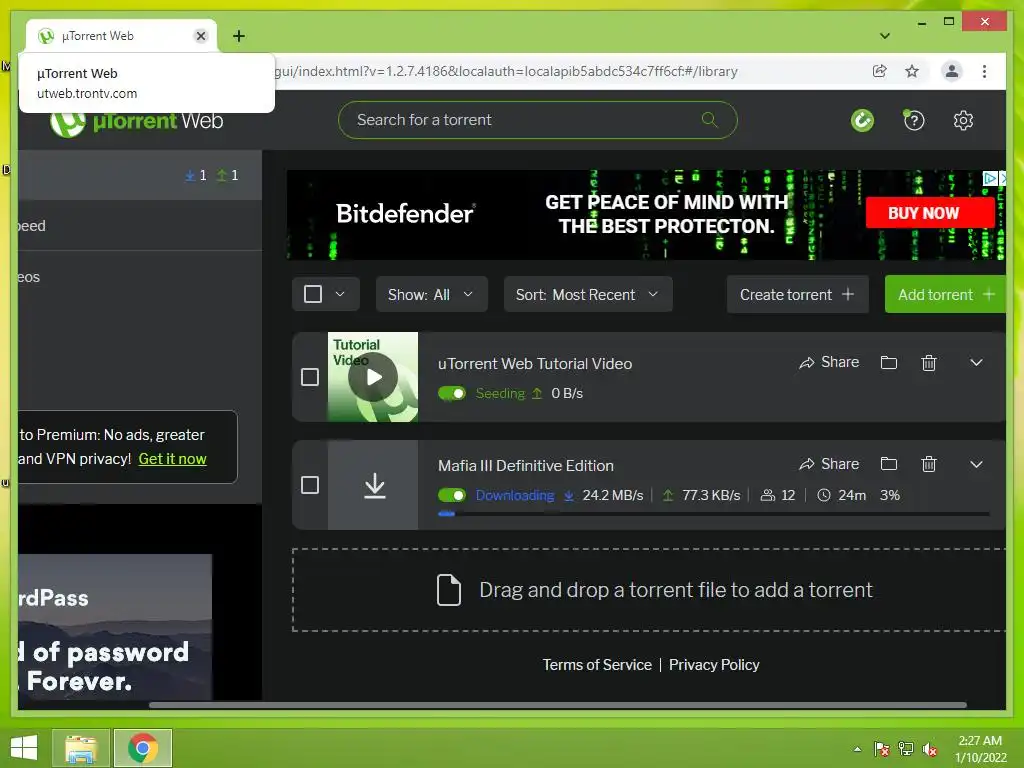Open the Windows Start button
The image size is (1024, 768).
24,748
